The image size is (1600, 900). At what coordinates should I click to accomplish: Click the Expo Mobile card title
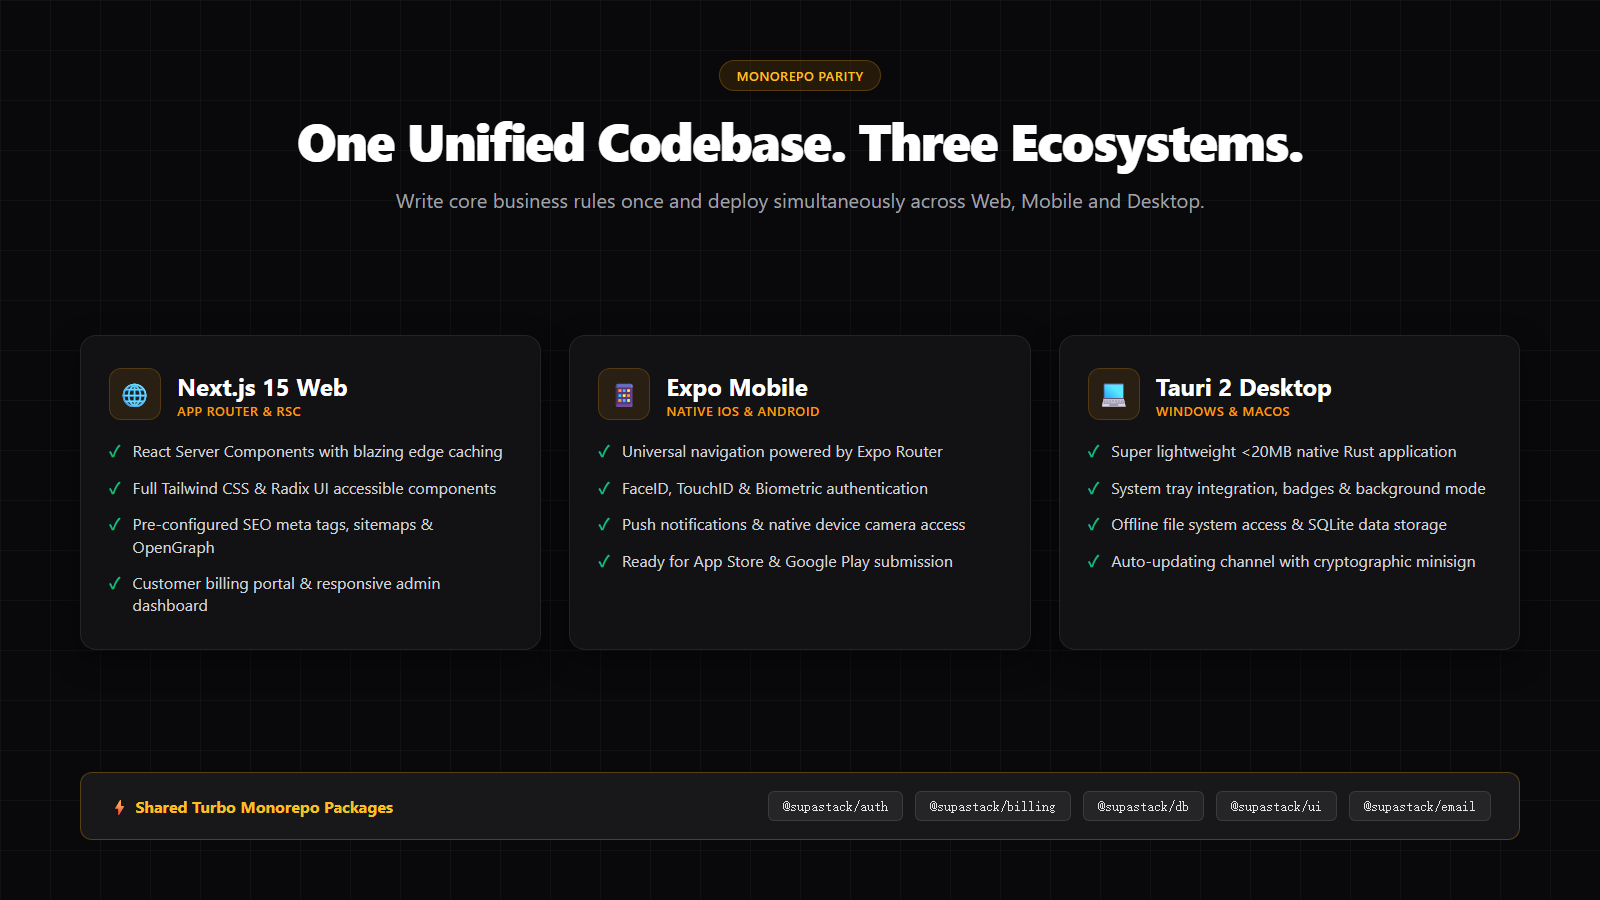(x=737, y=388)
